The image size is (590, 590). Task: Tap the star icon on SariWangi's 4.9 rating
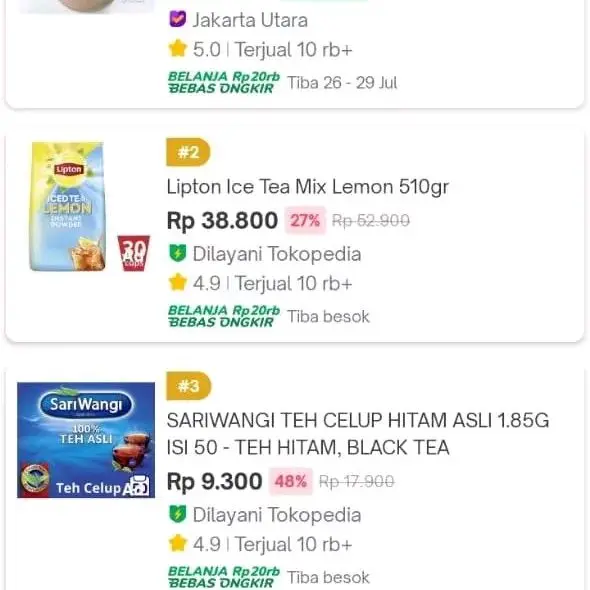click(x=178, y=544)
